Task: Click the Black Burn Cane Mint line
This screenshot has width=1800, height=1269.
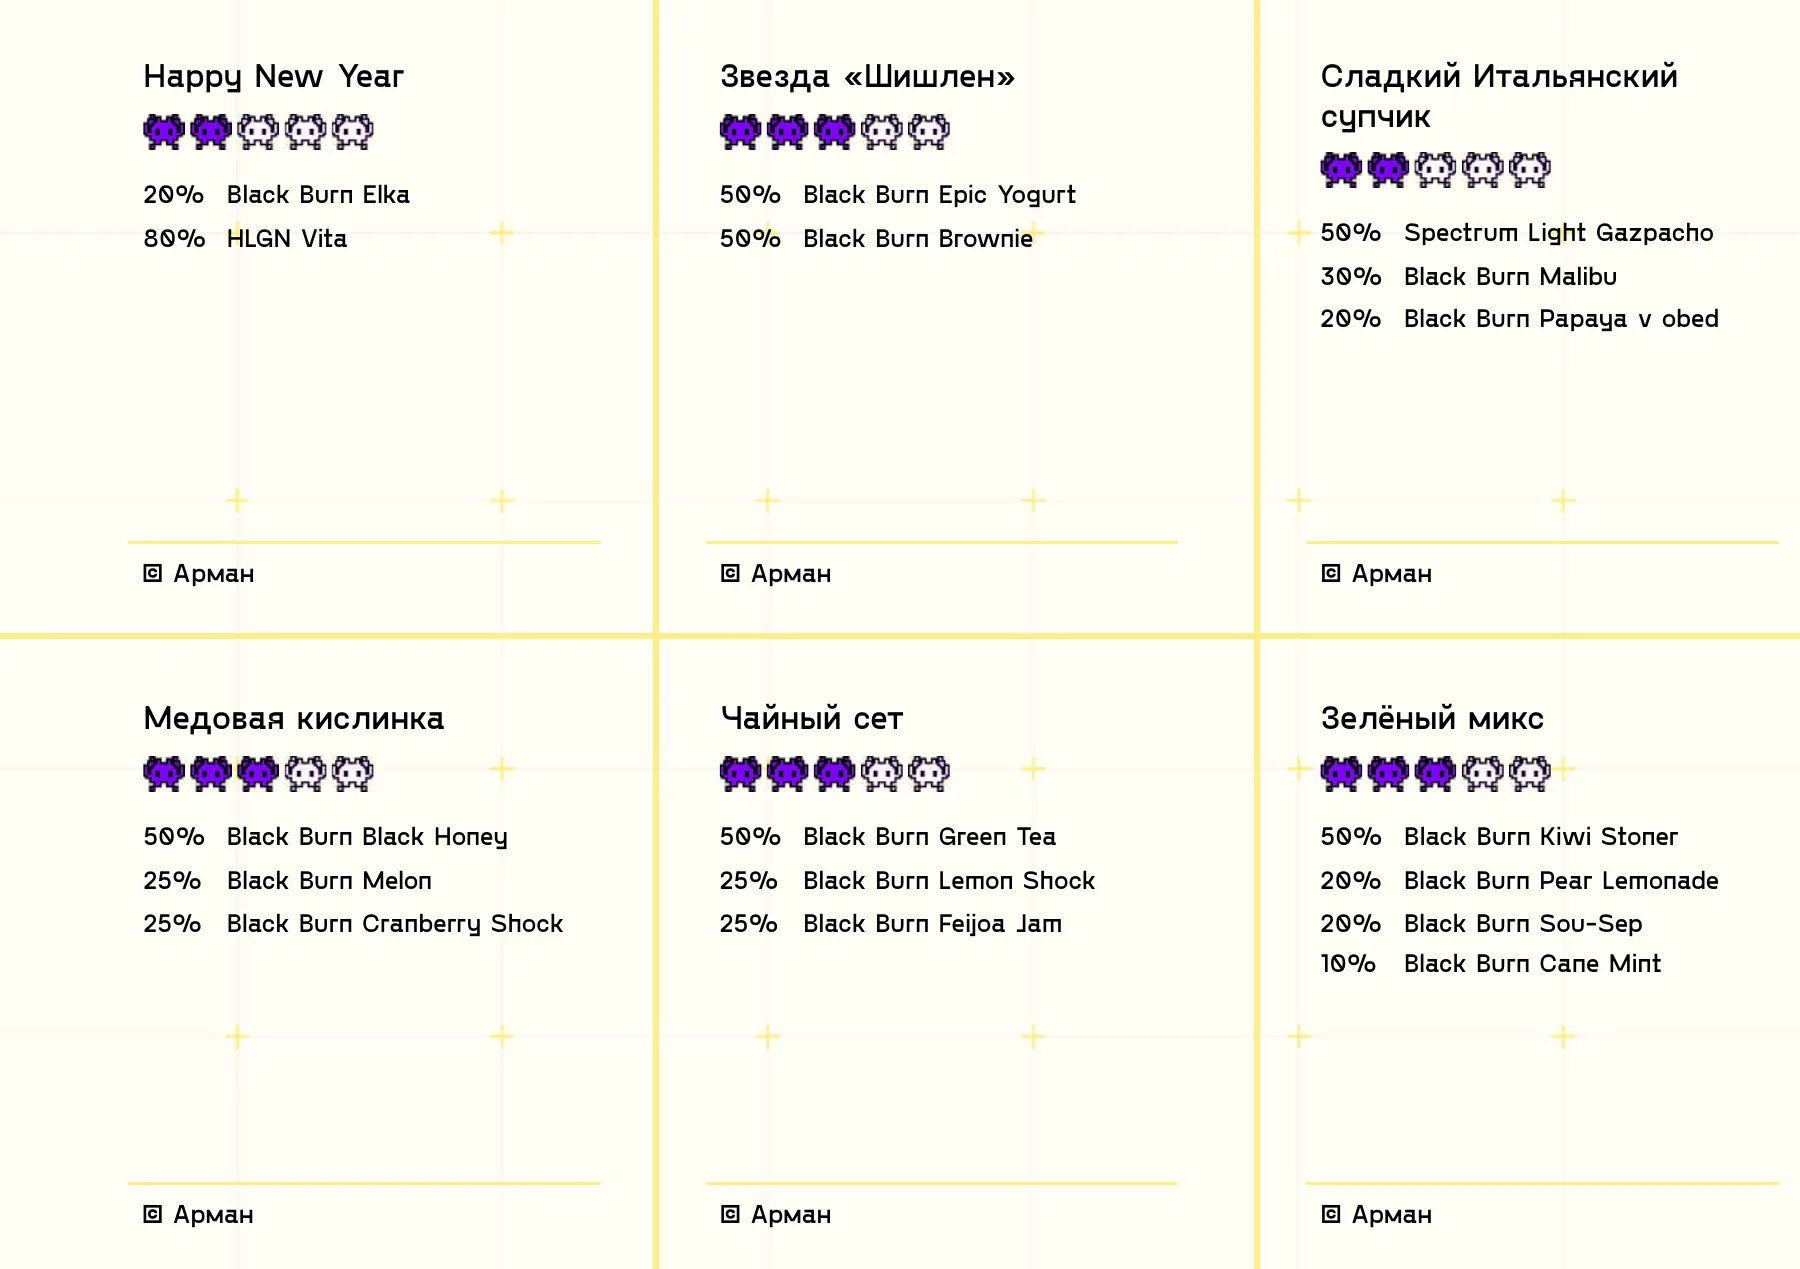Action: click(x=1490, y=964)
